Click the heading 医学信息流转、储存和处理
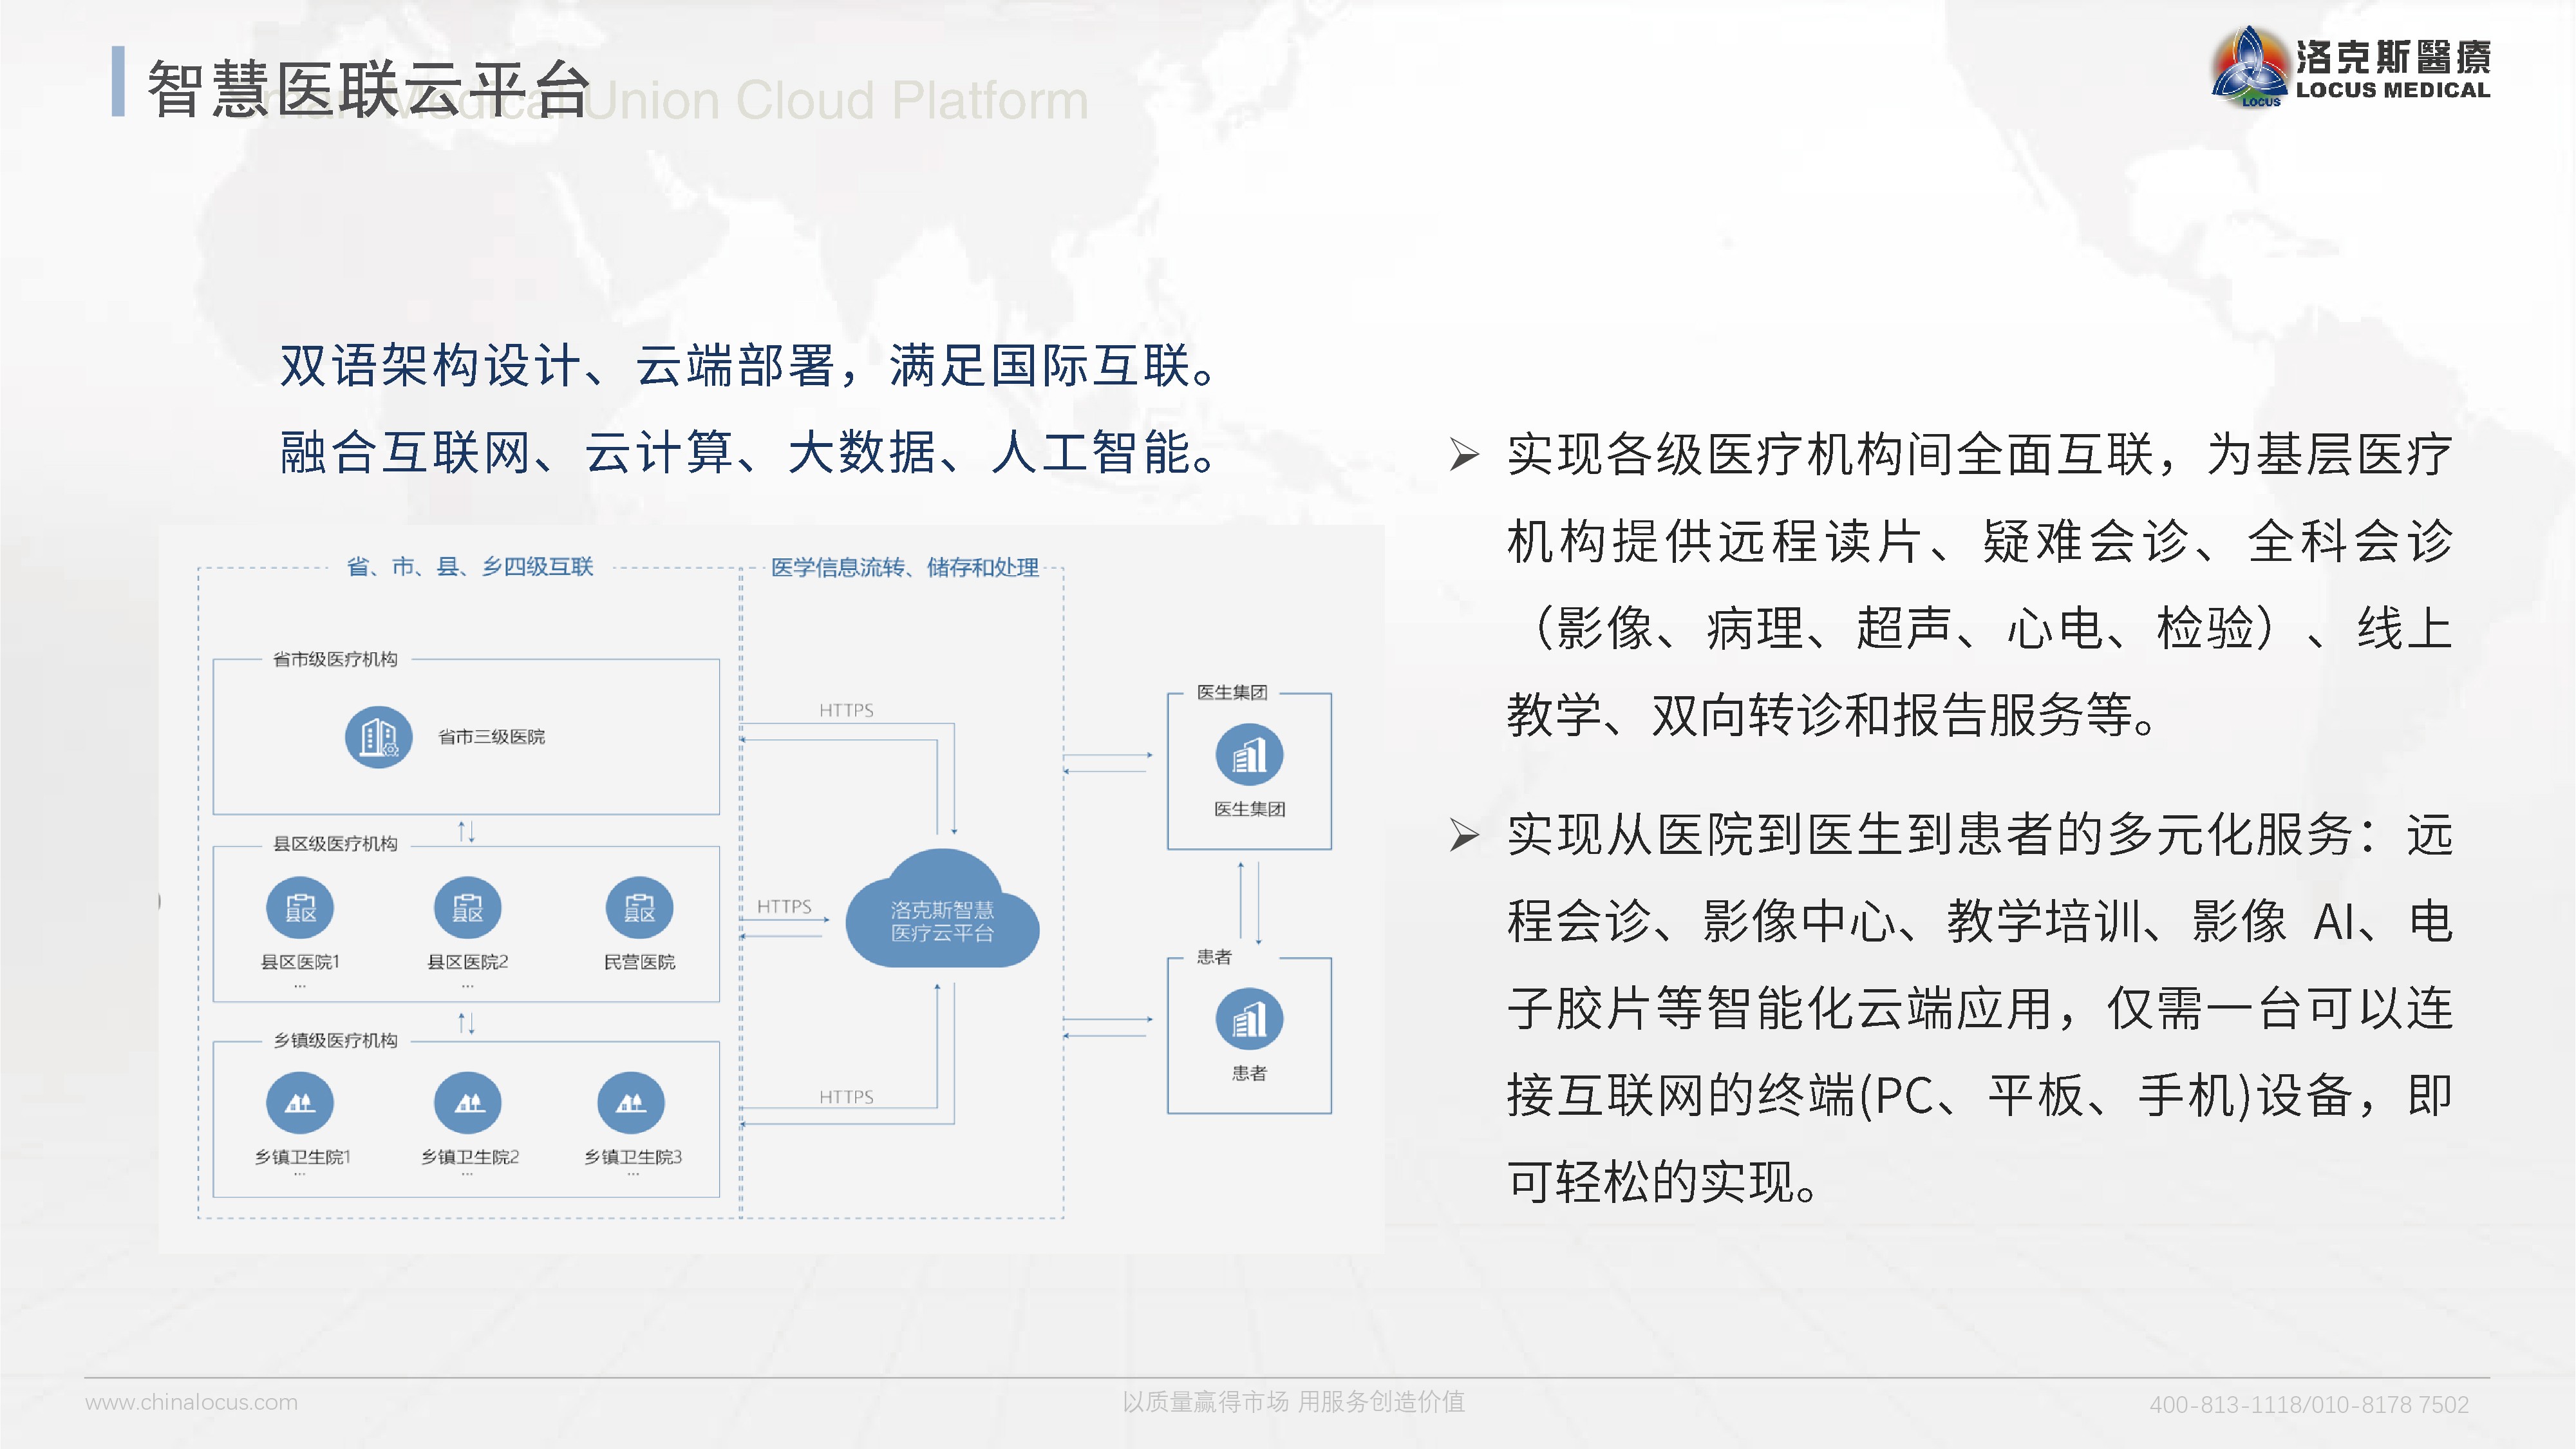The height and width of the screenshot is (1449, 2576). pyautogui.click(x=905, y=568)
